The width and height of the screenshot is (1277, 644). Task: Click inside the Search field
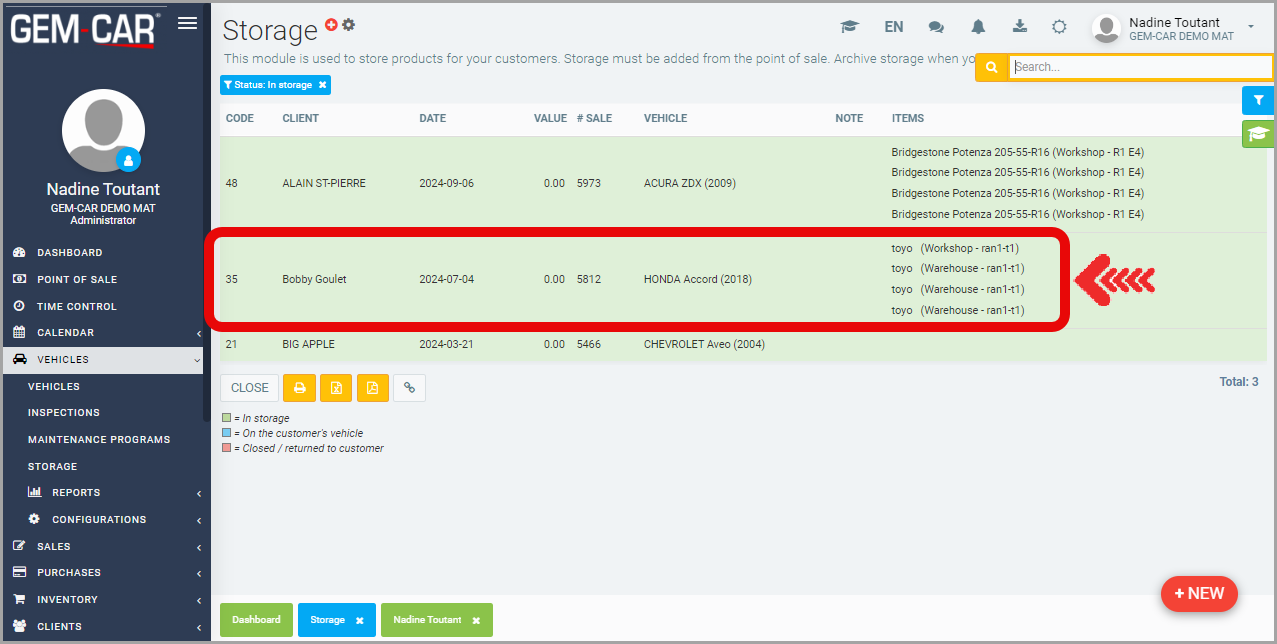pyautogui.click(x=1138, y=67)
